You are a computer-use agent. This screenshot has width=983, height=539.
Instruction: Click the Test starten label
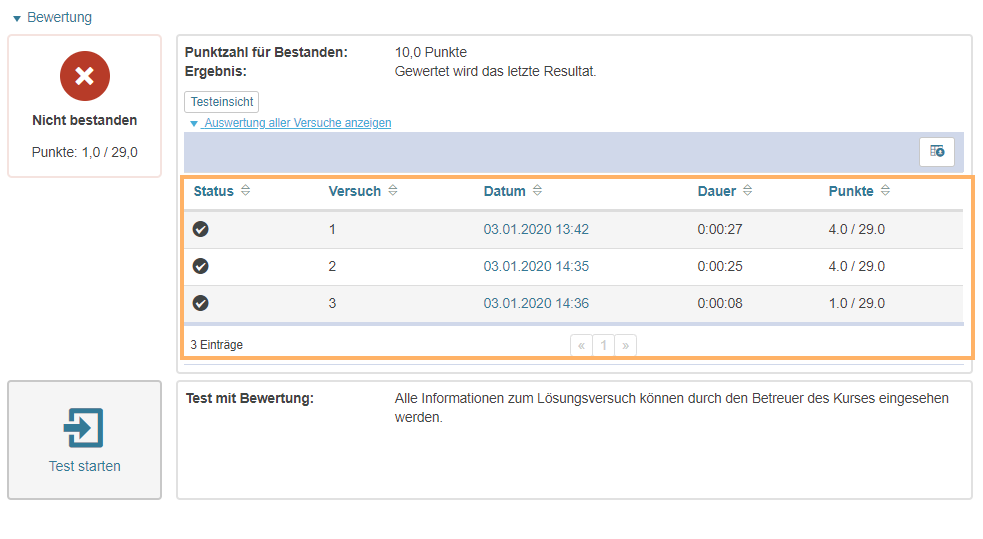[85, 466]
